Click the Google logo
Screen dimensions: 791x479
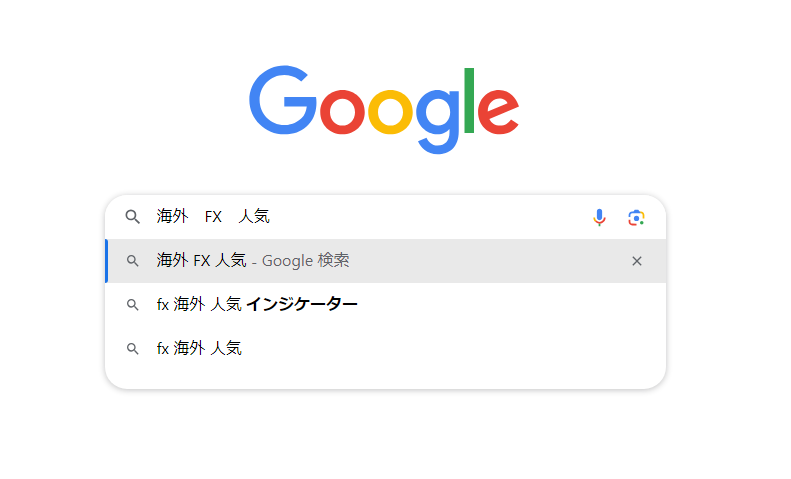[x=384, y=108]
